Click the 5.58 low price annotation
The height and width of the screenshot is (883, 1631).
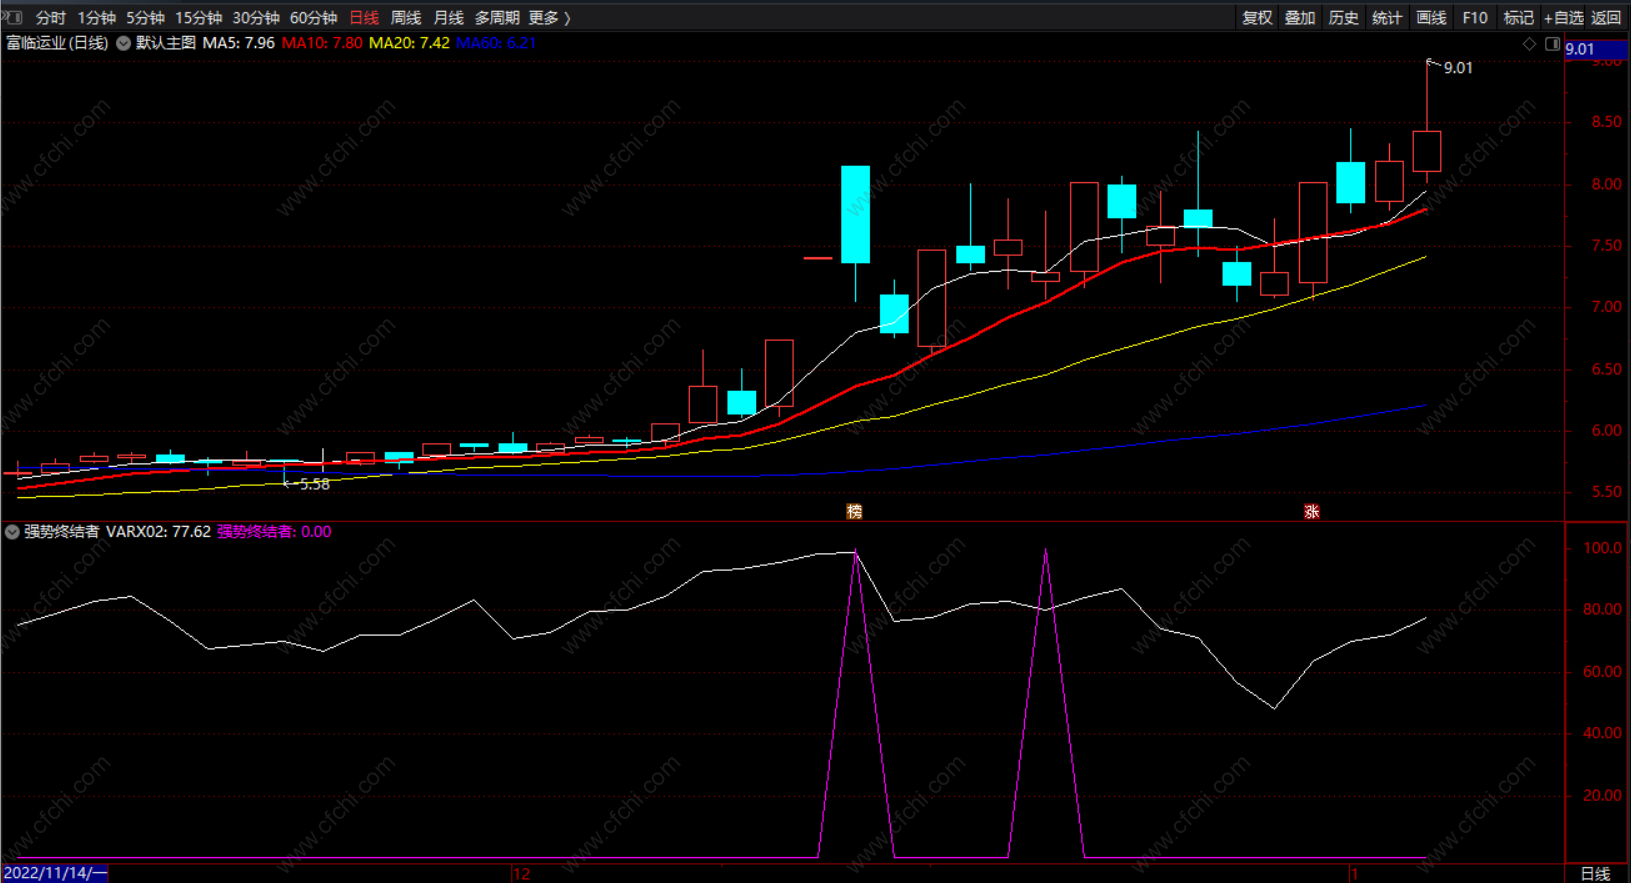315,484
